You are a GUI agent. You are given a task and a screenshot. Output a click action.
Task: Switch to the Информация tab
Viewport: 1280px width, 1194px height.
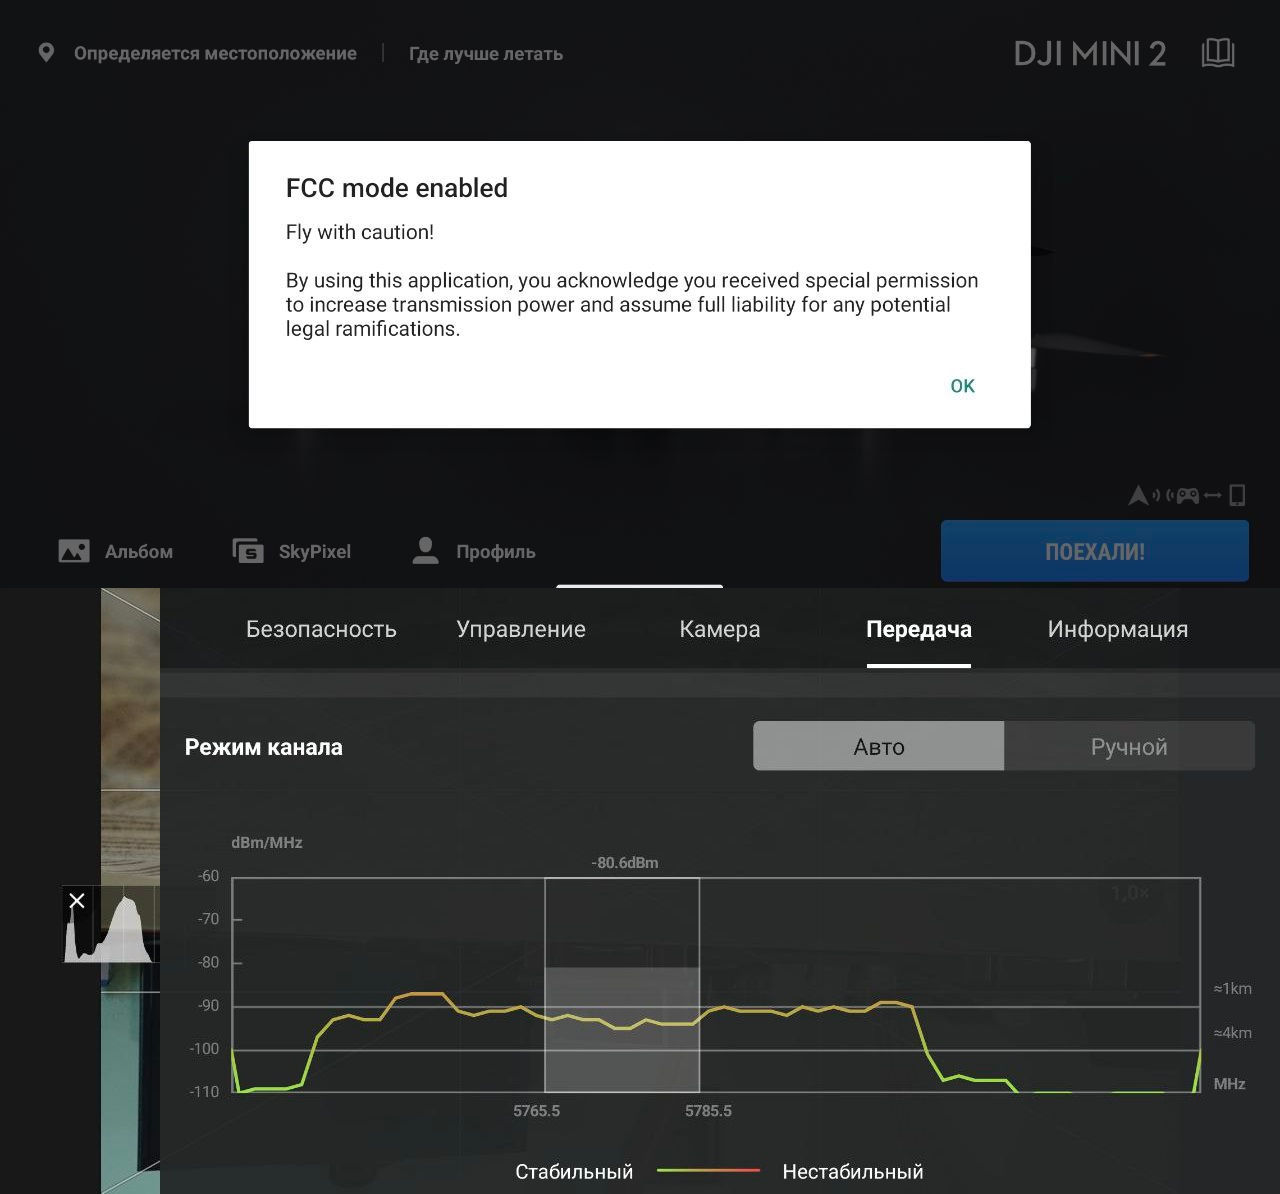(x=1118, y=629)
